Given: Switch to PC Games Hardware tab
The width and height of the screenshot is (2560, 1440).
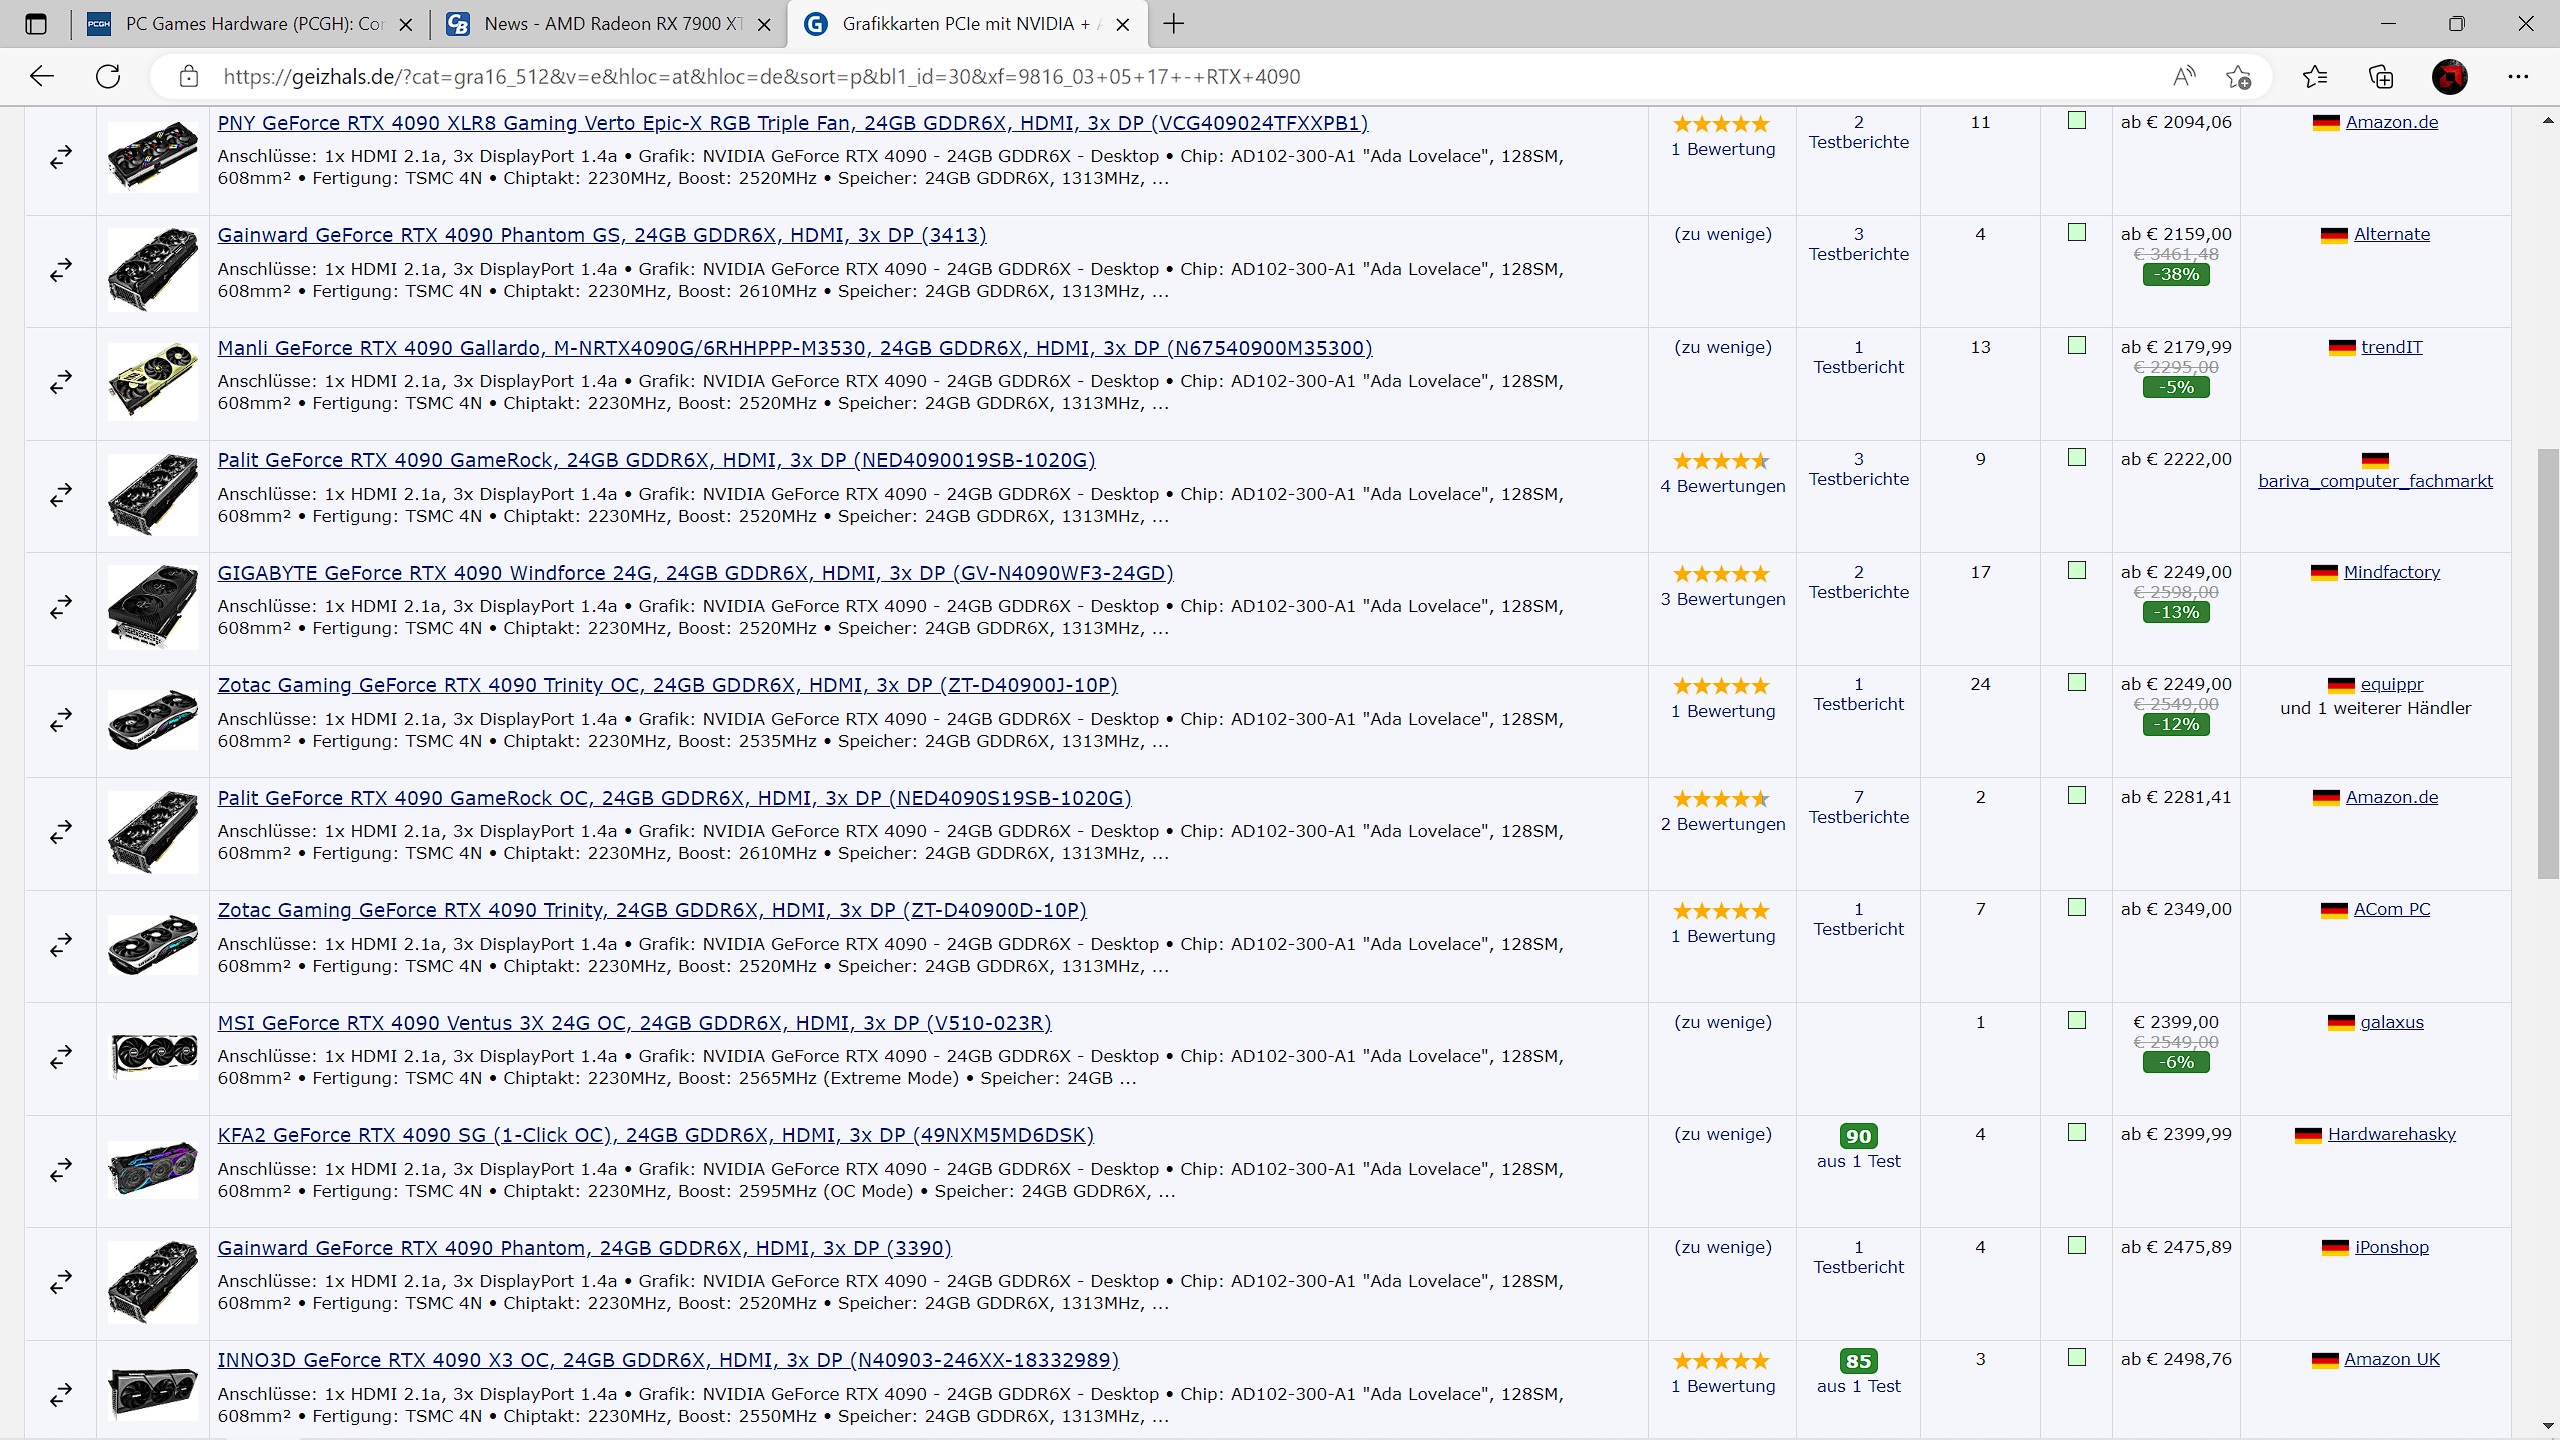Looking at the screenshot, I should (x=250, y=24).
